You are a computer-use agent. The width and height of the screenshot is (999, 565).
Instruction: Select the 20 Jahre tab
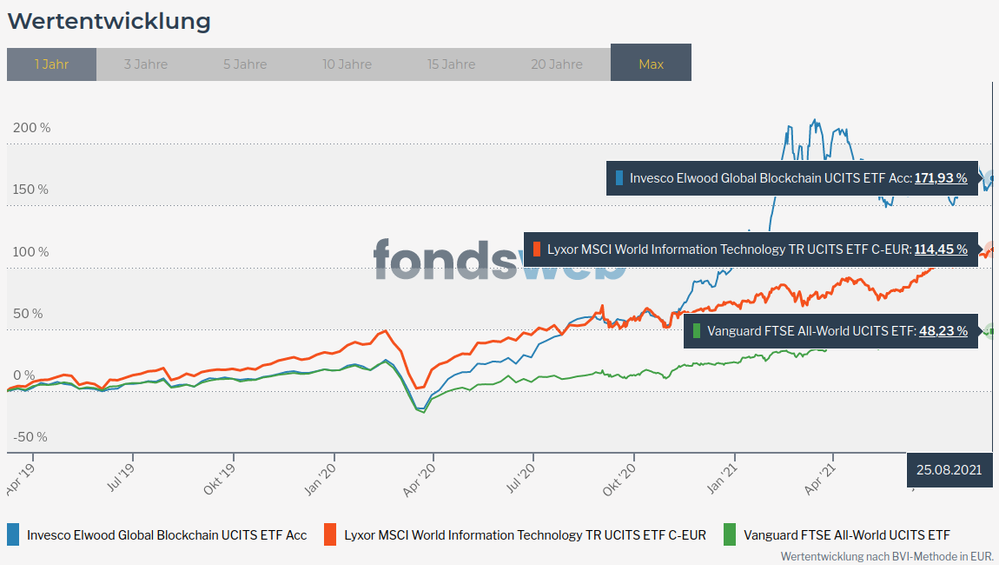click(557, 64)
